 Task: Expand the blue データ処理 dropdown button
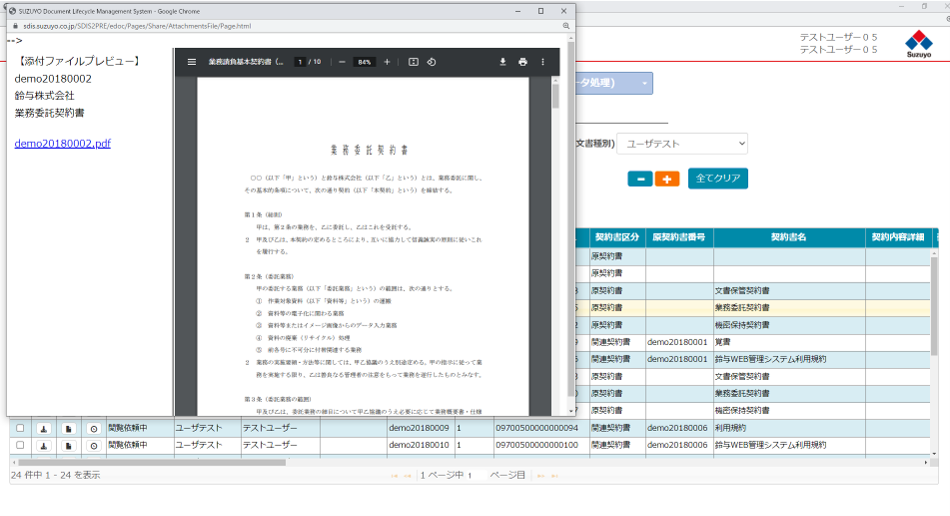(644, 83)
